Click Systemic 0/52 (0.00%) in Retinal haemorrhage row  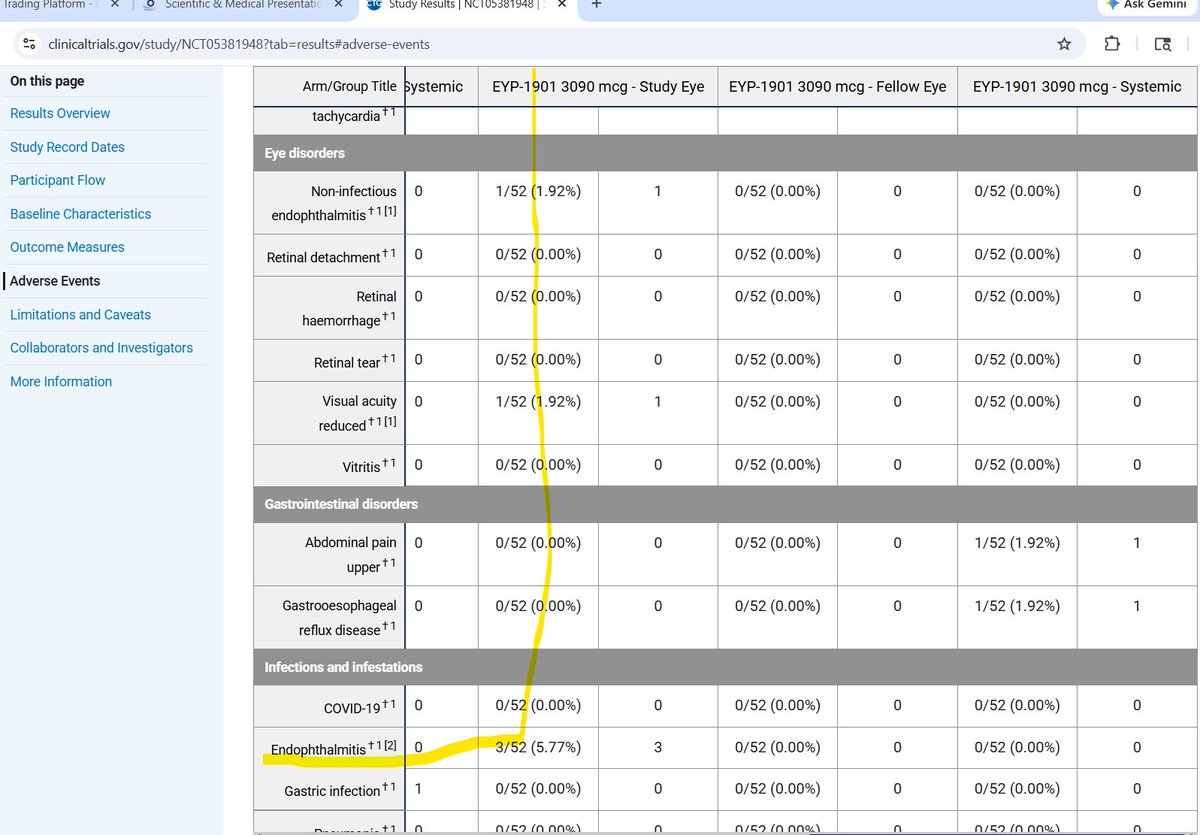[x=1017, y=296]
